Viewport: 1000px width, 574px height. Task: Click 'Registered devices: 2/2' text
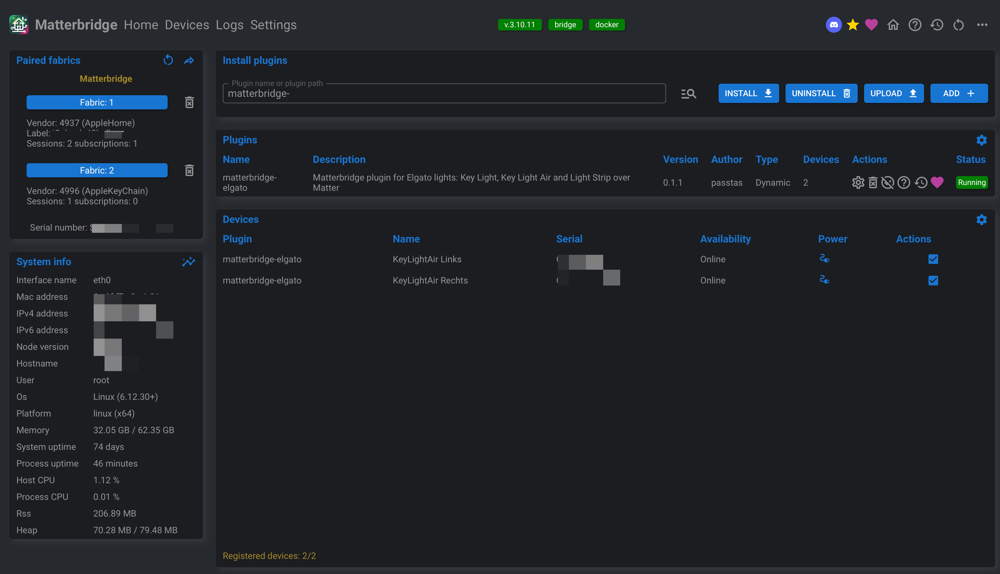point(269,556)
